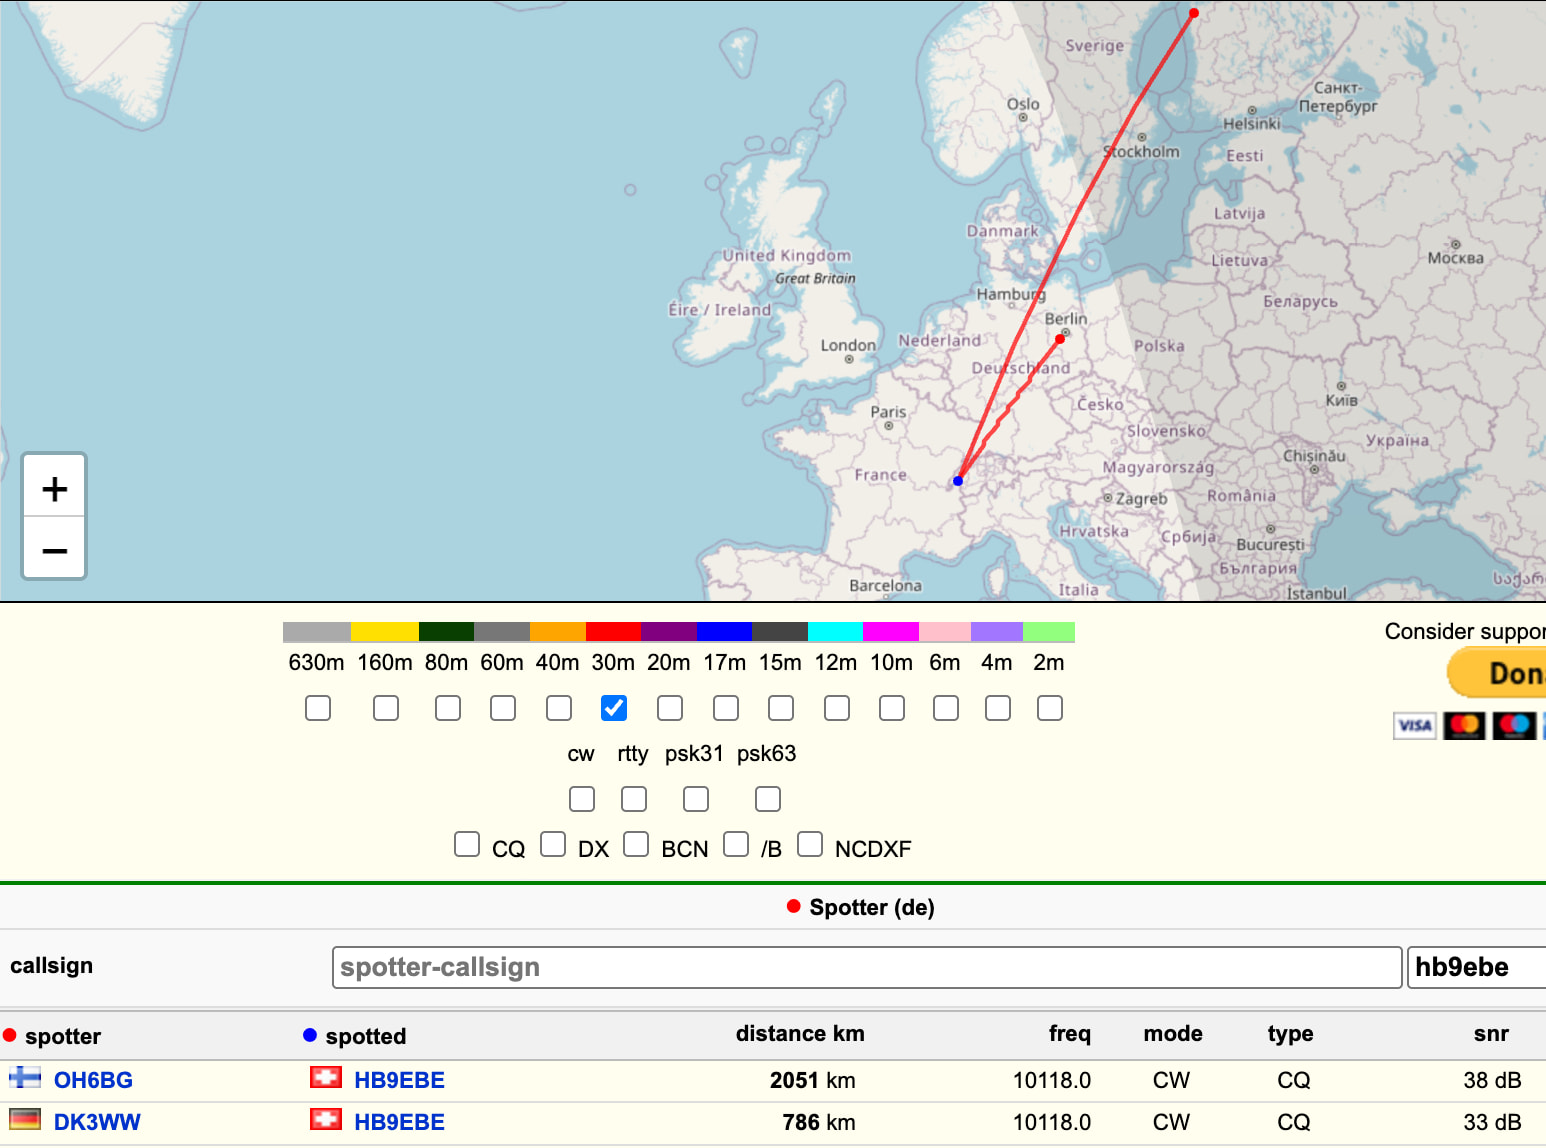Tick the CQ type checkbox

(467, 844)
